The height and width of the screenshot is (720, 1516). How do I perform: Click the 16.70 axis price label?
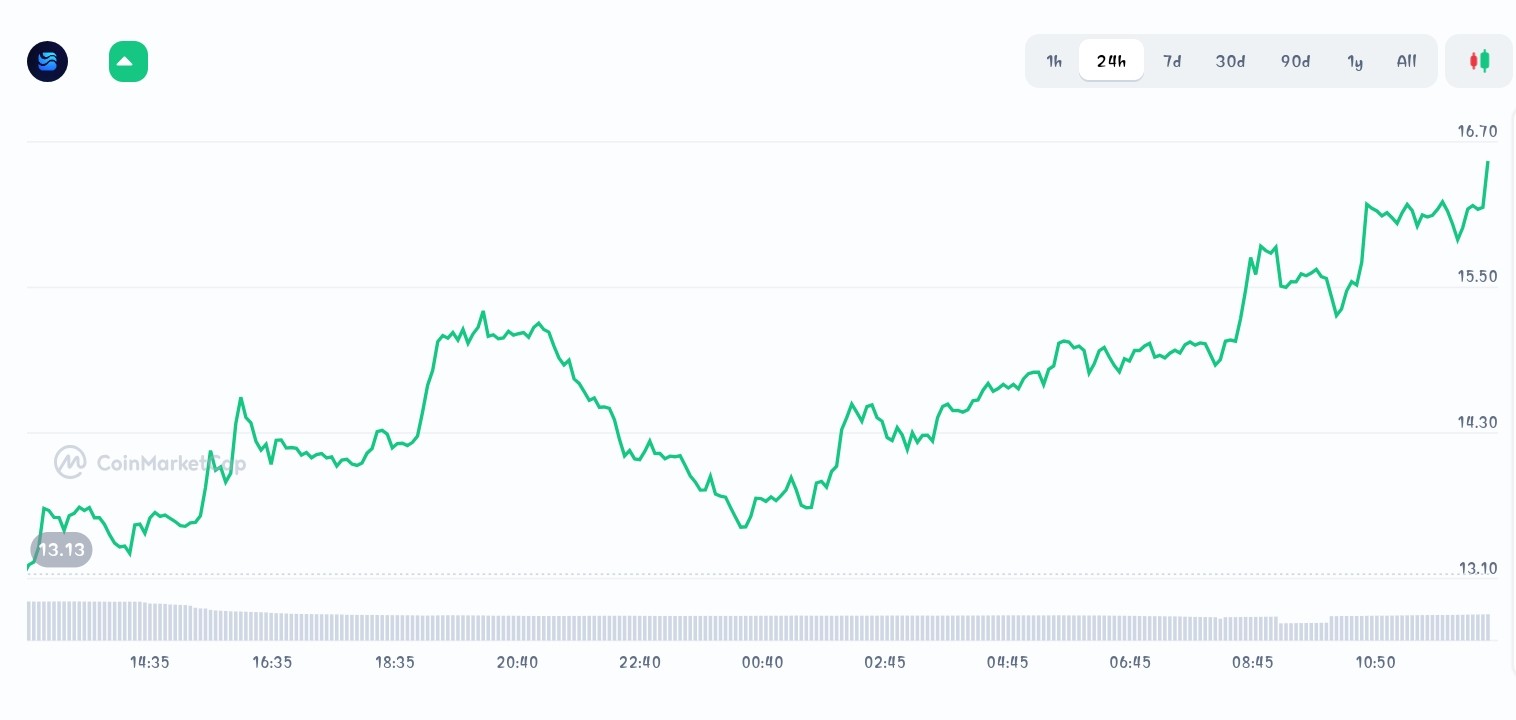point(1477,131)
